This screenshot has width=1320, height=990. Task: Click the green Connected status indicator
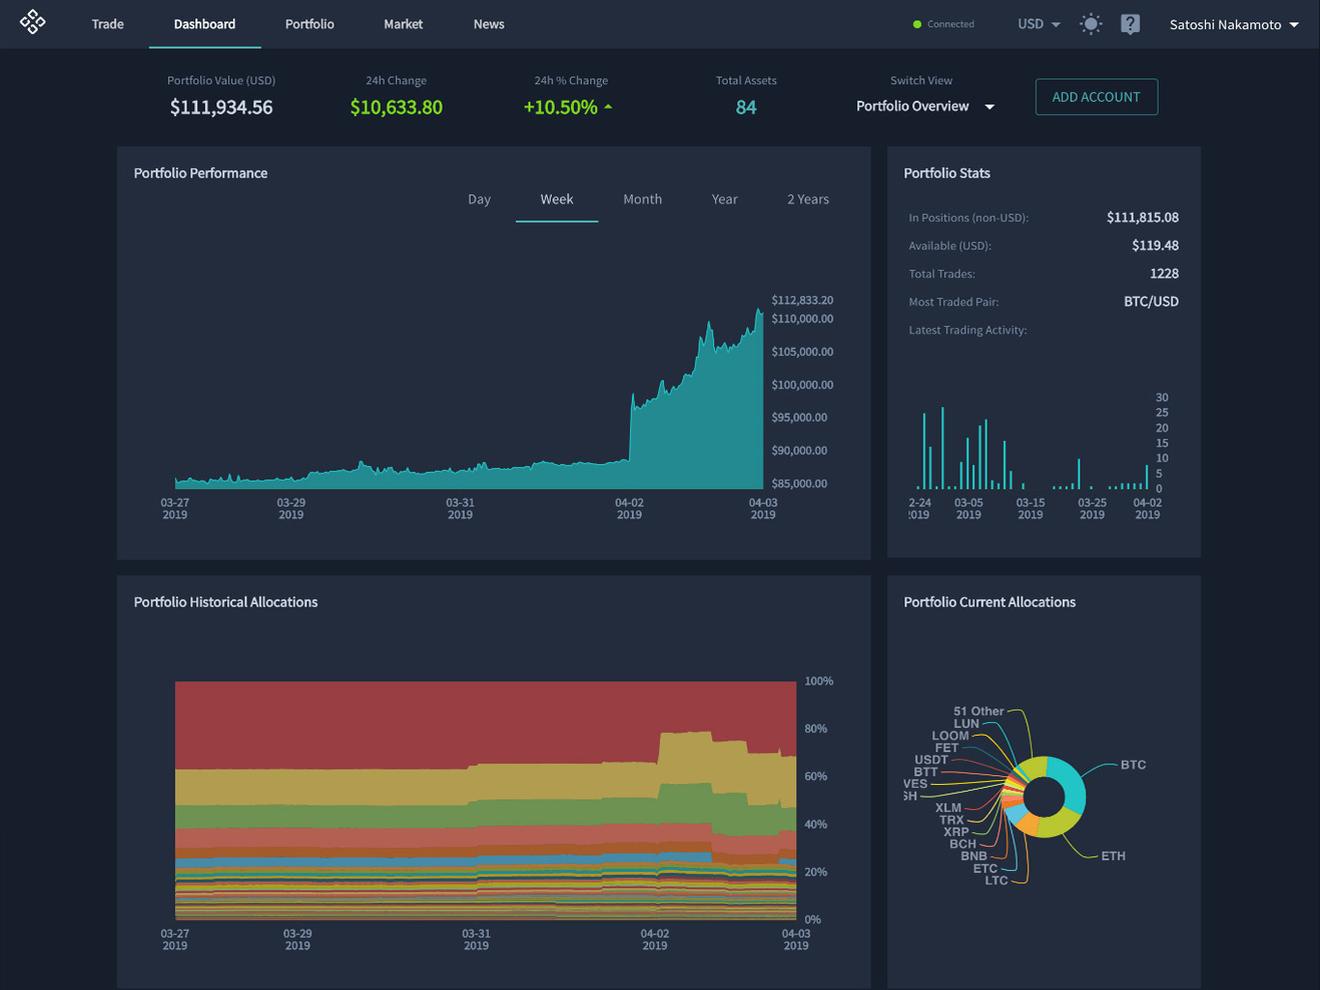941,23
